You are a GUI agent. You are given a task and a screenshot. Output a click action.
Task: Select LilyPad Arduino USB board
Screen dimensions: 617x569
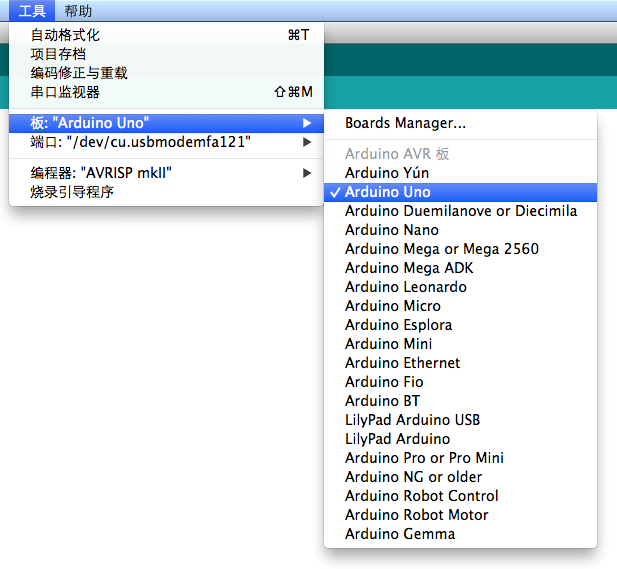tap(412, 420)
